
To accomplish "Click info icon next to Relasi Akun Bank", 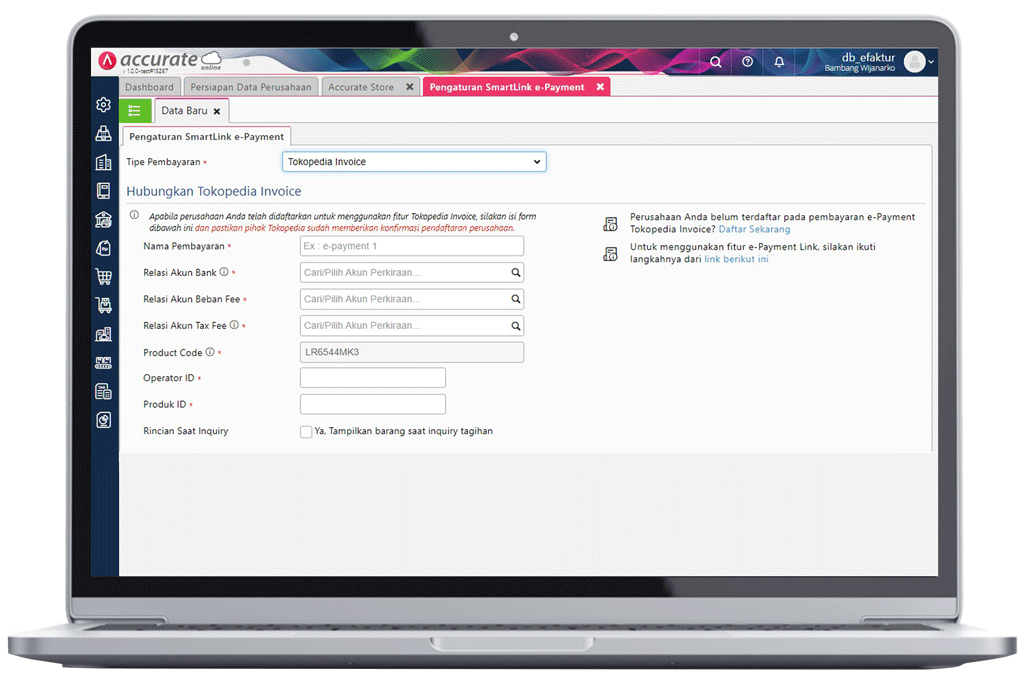I will tap(224, 272).
